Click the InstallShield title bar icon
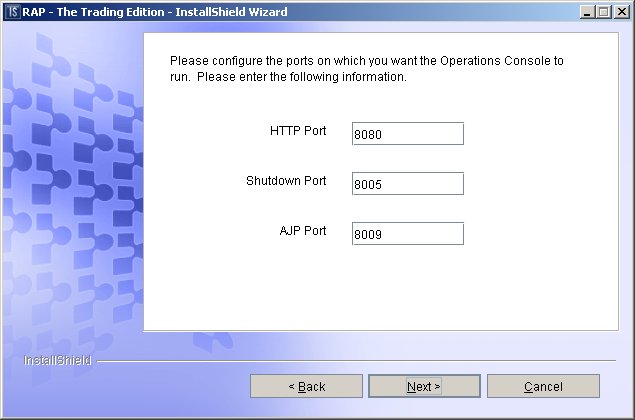635x420 pixels. point(12,12)
